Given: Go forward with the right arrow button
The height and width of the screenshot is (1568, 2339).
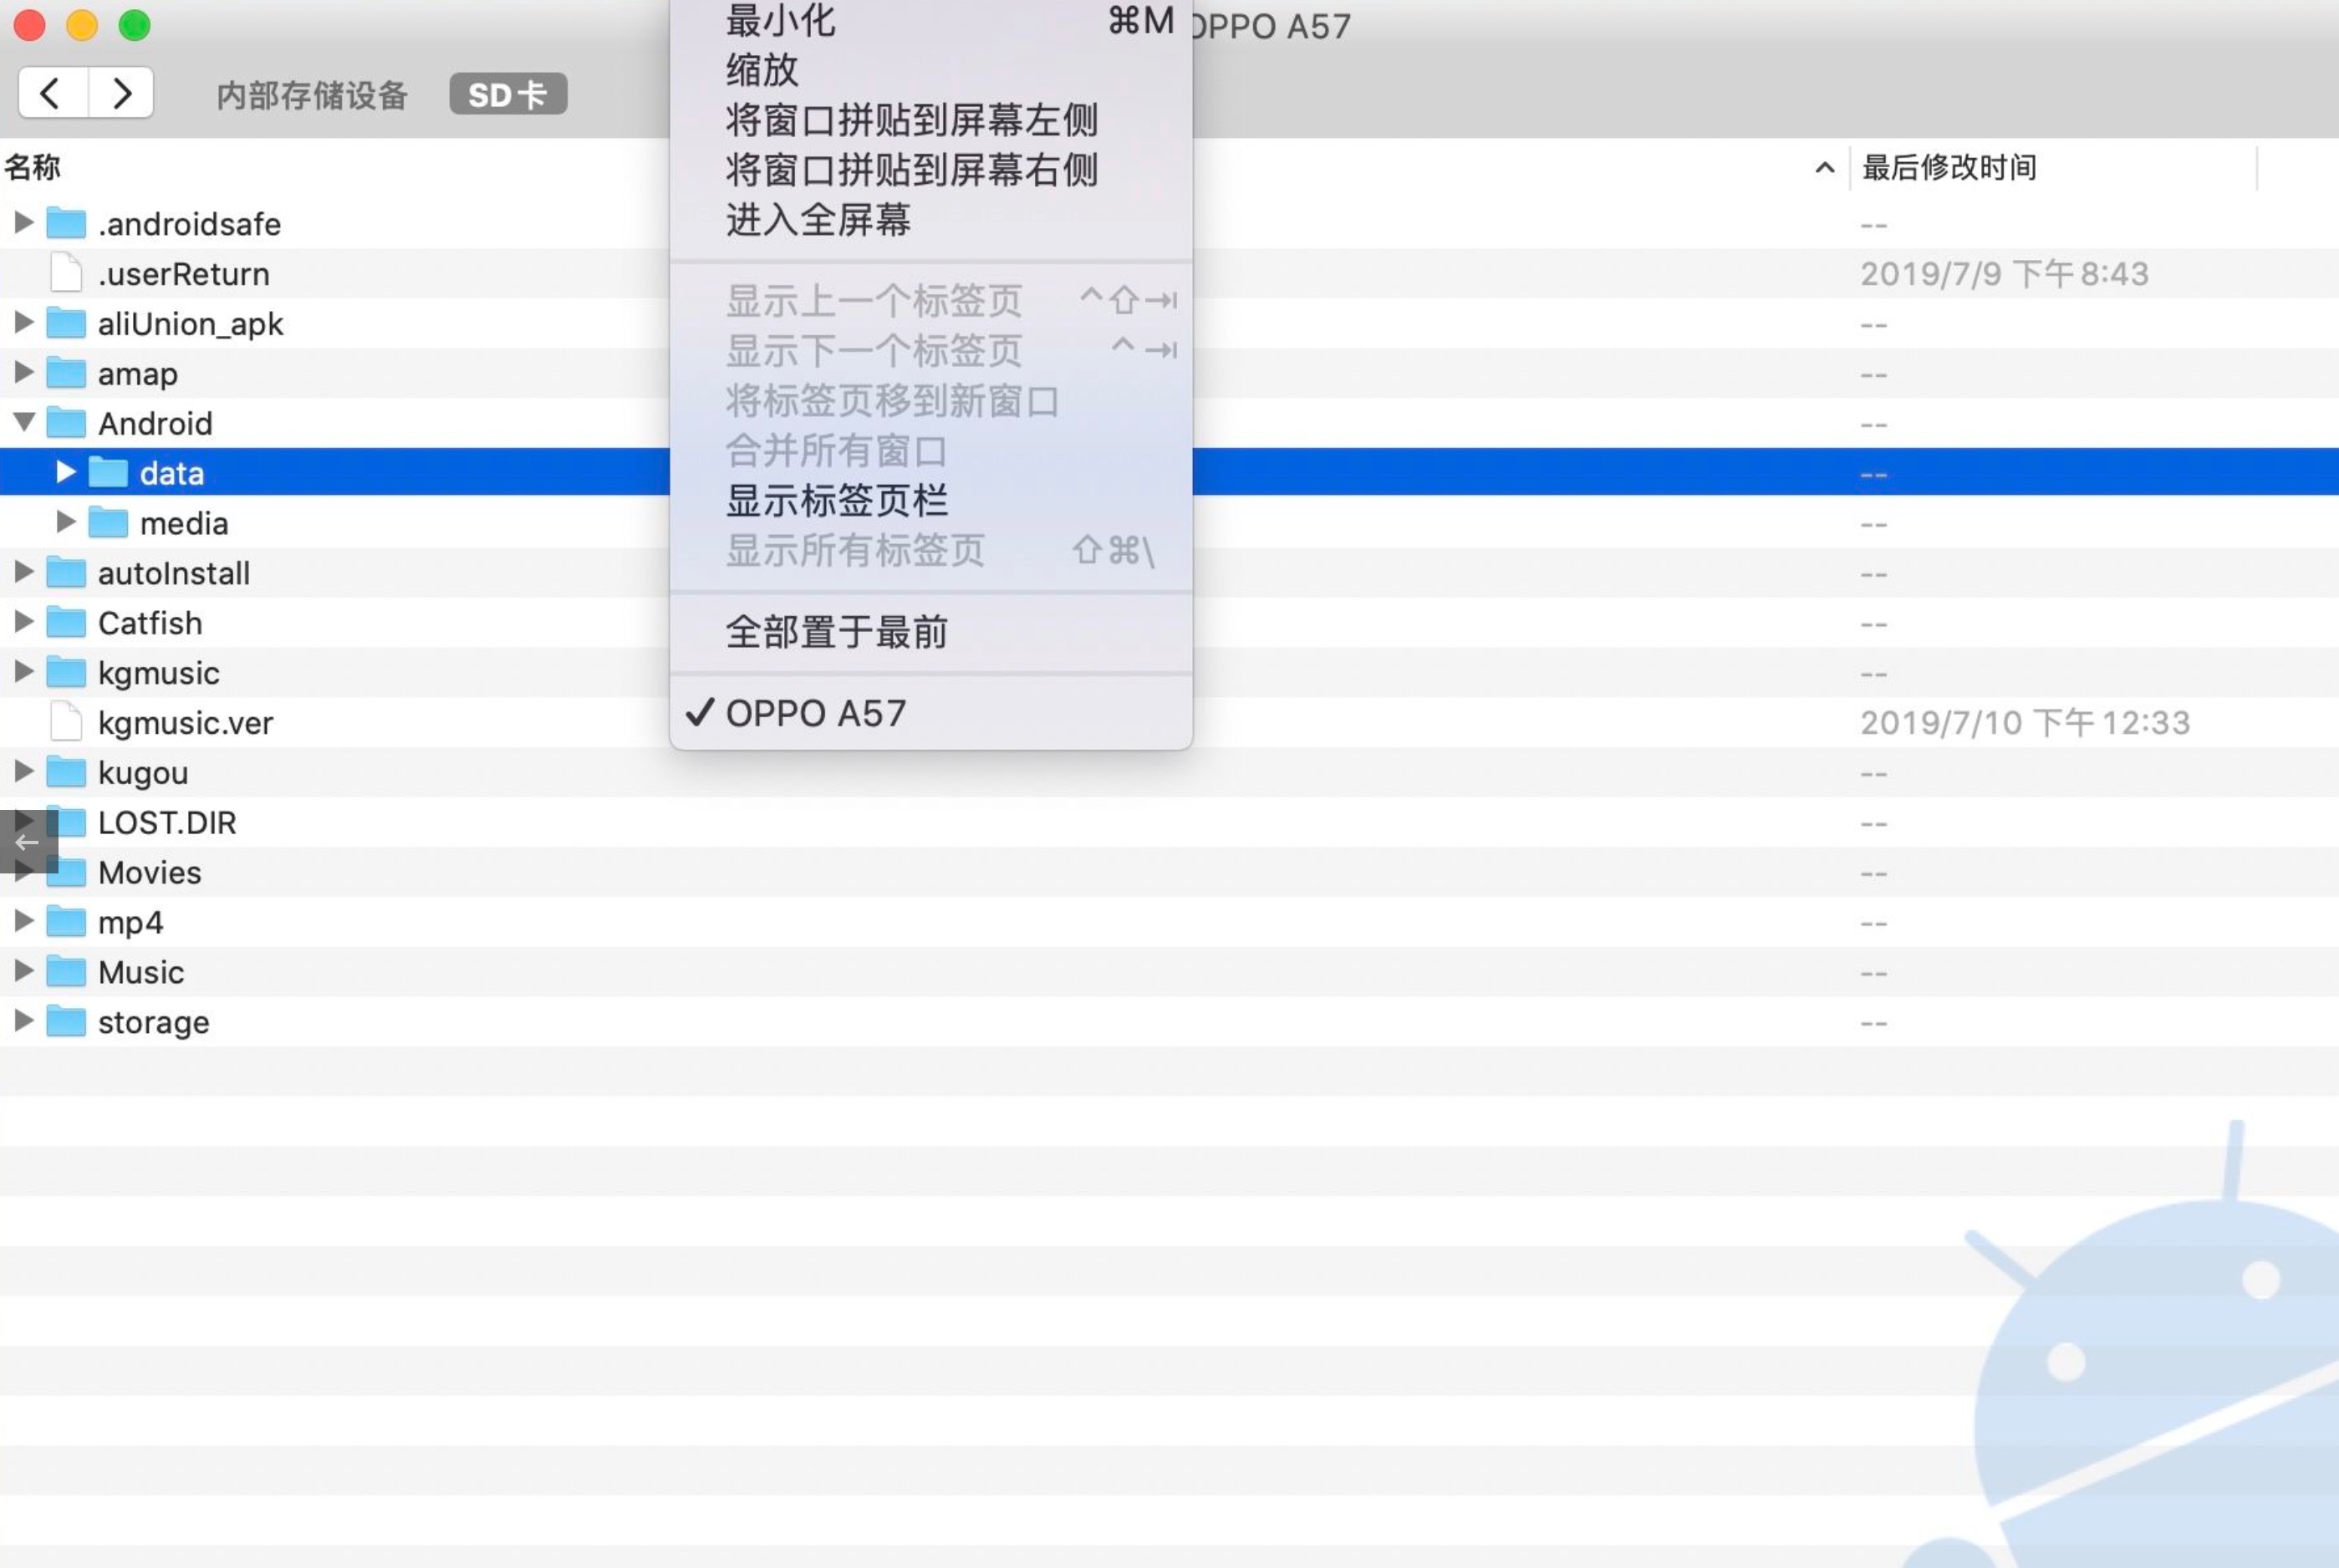Looking at the screenshot, I should pos(121,94).
